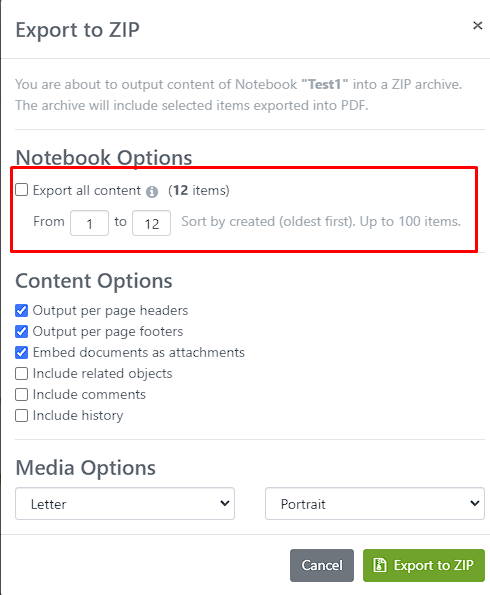Image resolution: width=490 pixels, height=595 pixels.
Task: Enable the Export all content checkbox
Action: click(22, 189)
